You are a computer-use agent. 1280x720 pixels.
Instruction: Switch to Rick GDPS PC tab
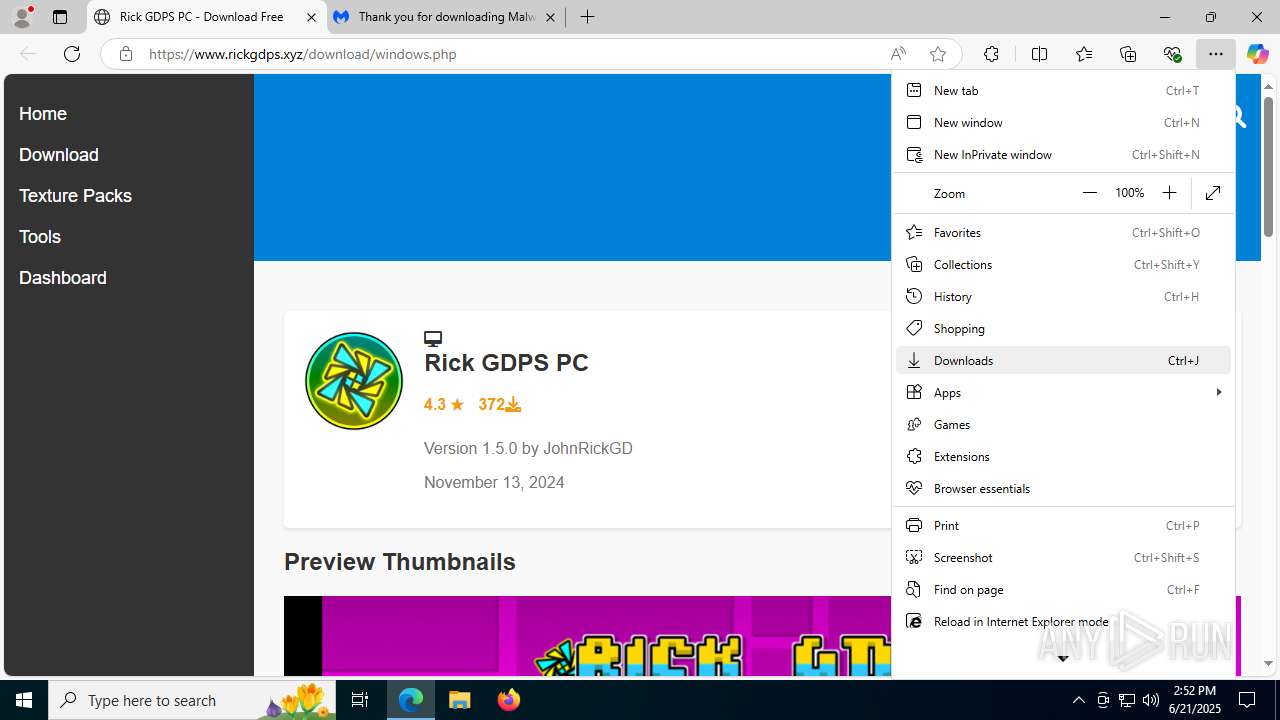pos(206,17)
